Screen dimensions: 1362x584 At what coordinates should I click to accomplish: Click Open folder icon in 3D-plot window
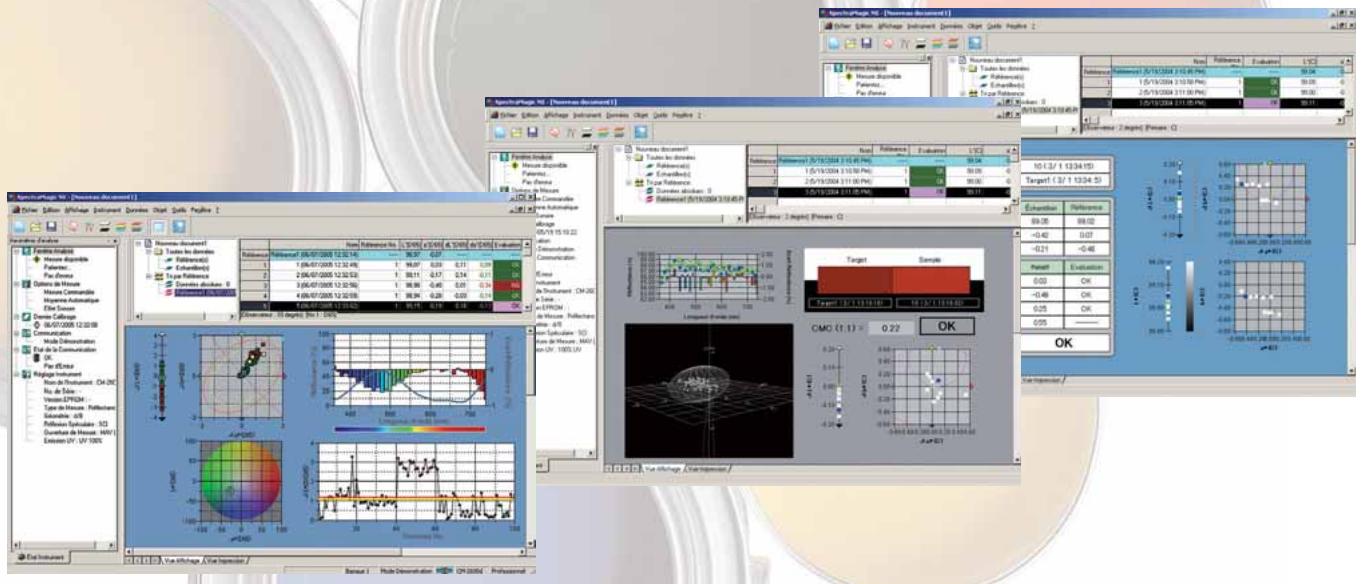[x=515, y=132]
